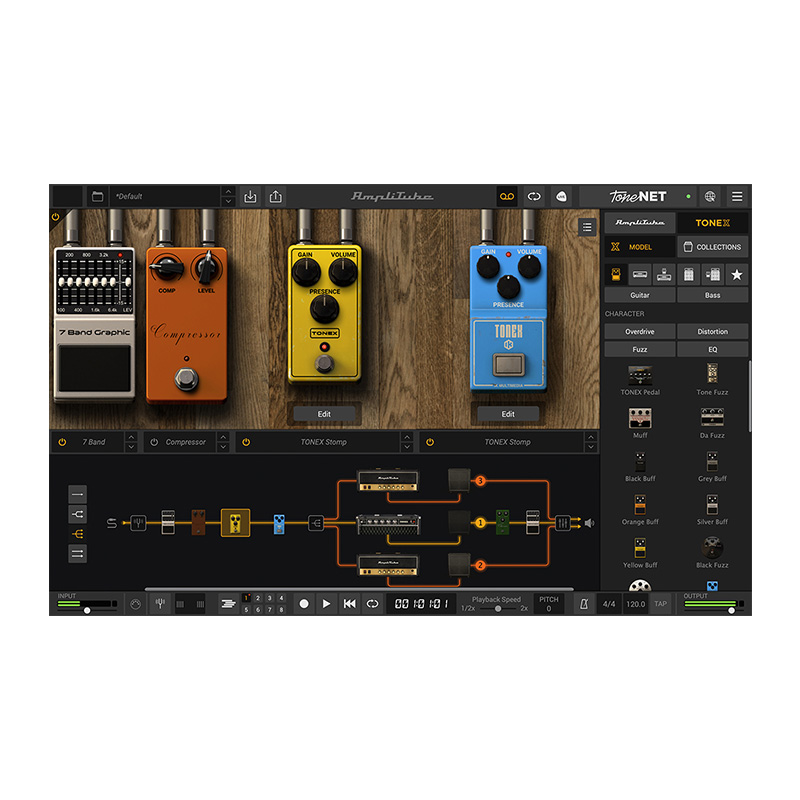Click the save preset icon
800x800 pixels.
coord(251,197)
